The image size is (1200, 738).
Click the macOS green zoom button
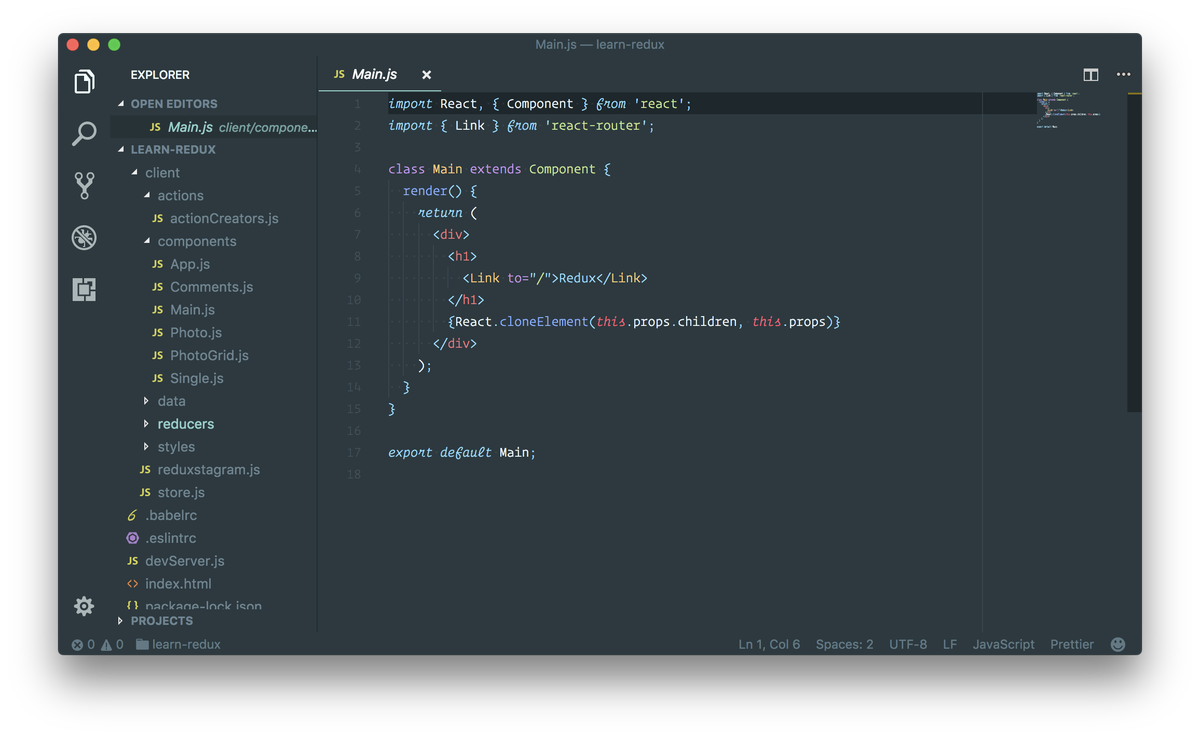tap(114, 44)
